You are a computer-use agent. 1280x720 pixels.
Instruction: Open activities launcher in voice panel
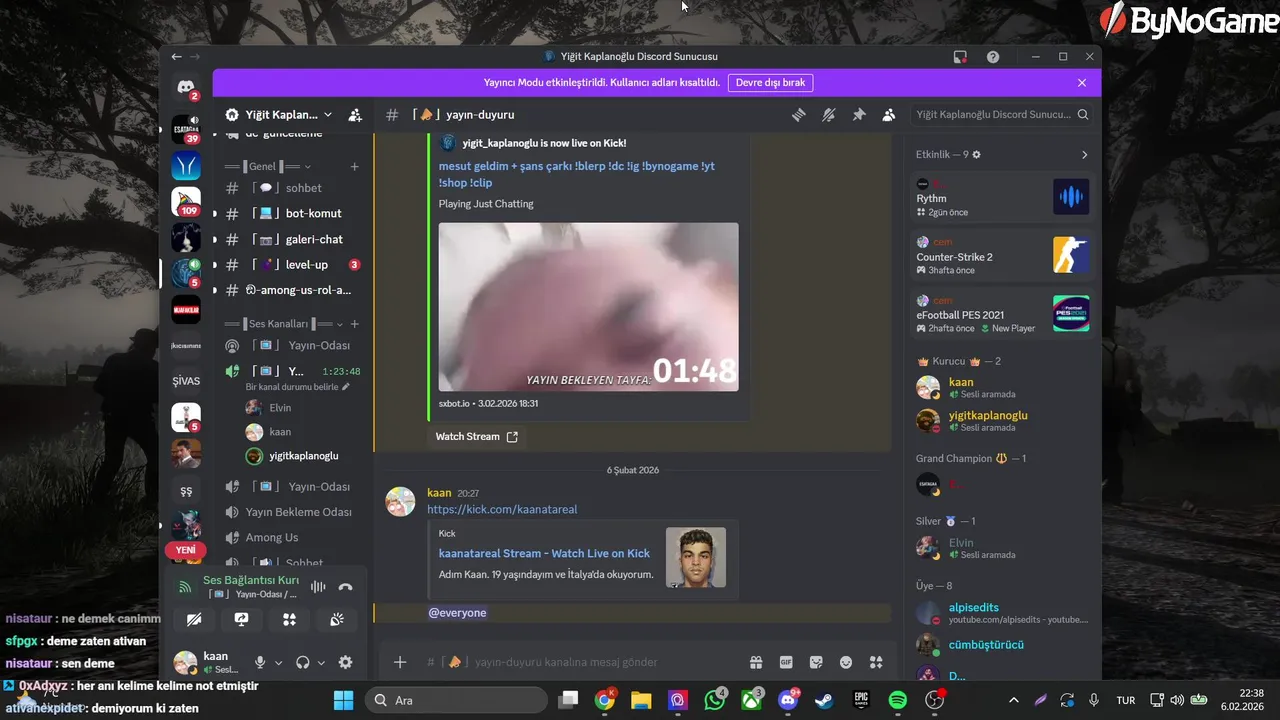(289, 620)
